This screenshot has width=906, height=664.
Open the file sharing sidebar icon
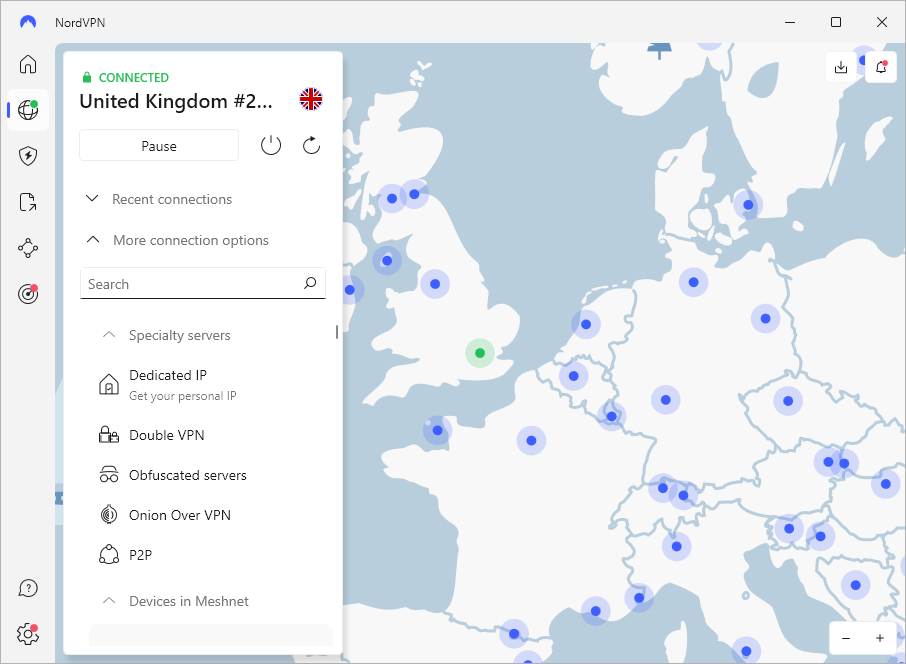[x=28, y=202]
